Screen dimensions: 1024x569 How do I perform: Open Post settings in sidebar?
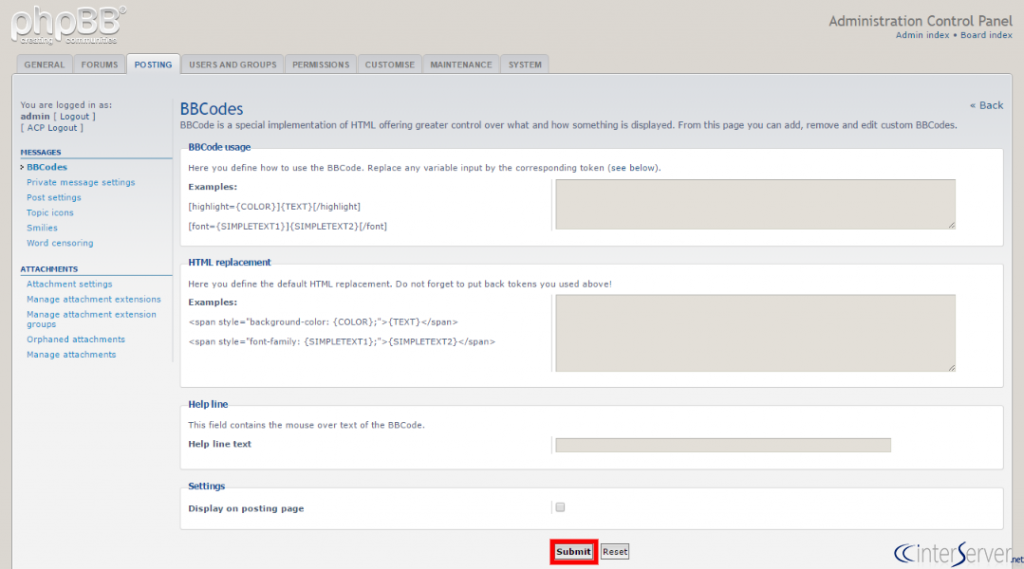[54, 197]
